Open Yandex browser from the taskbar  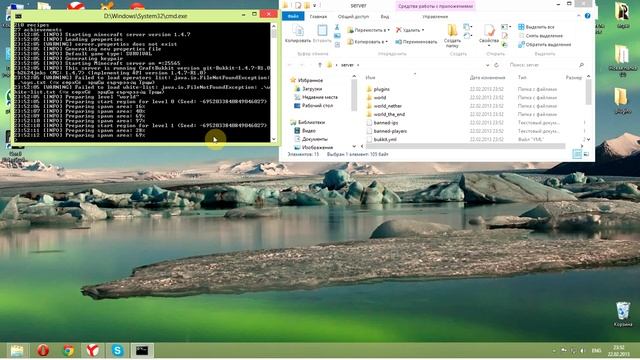tap(93, 350)
